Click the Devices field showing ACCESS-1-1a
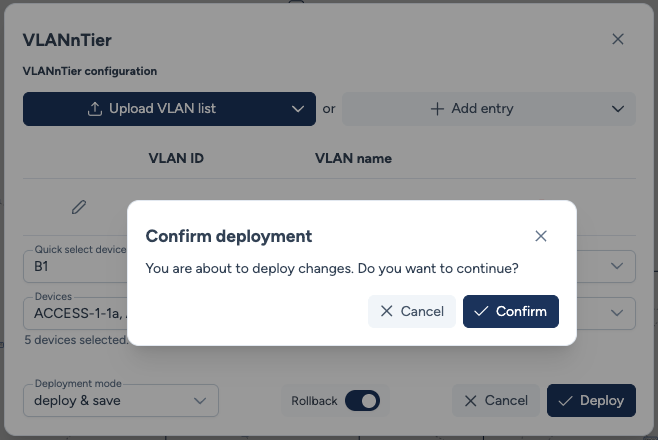 click(75, 313)
